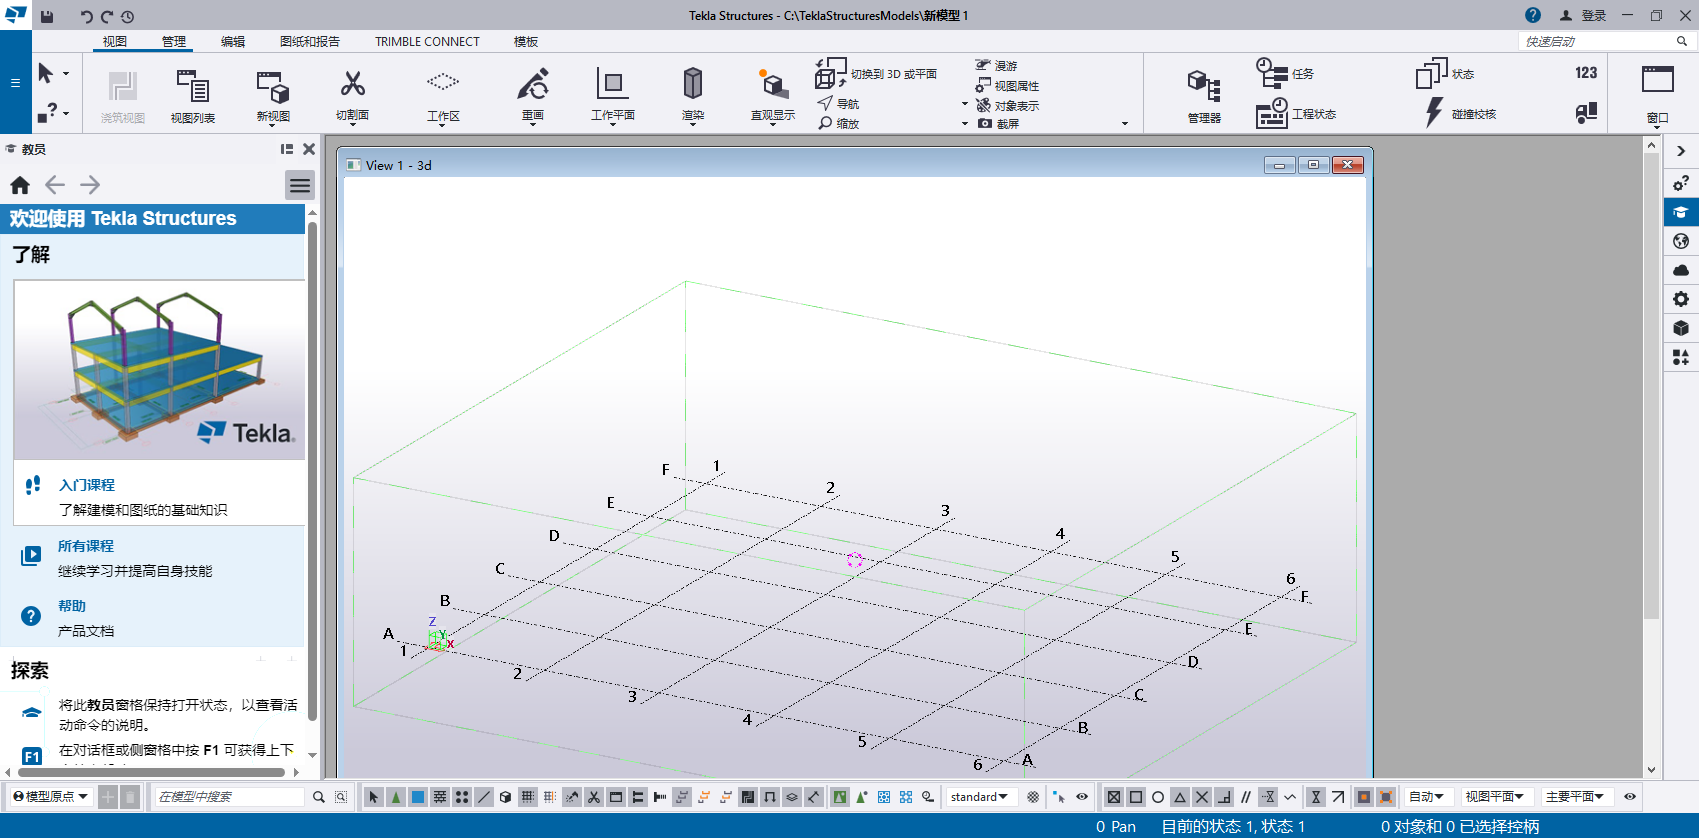Click the 在模型中搜索 search field
This screenshot has height=838, width=1699.
click(x=230, y=797)
